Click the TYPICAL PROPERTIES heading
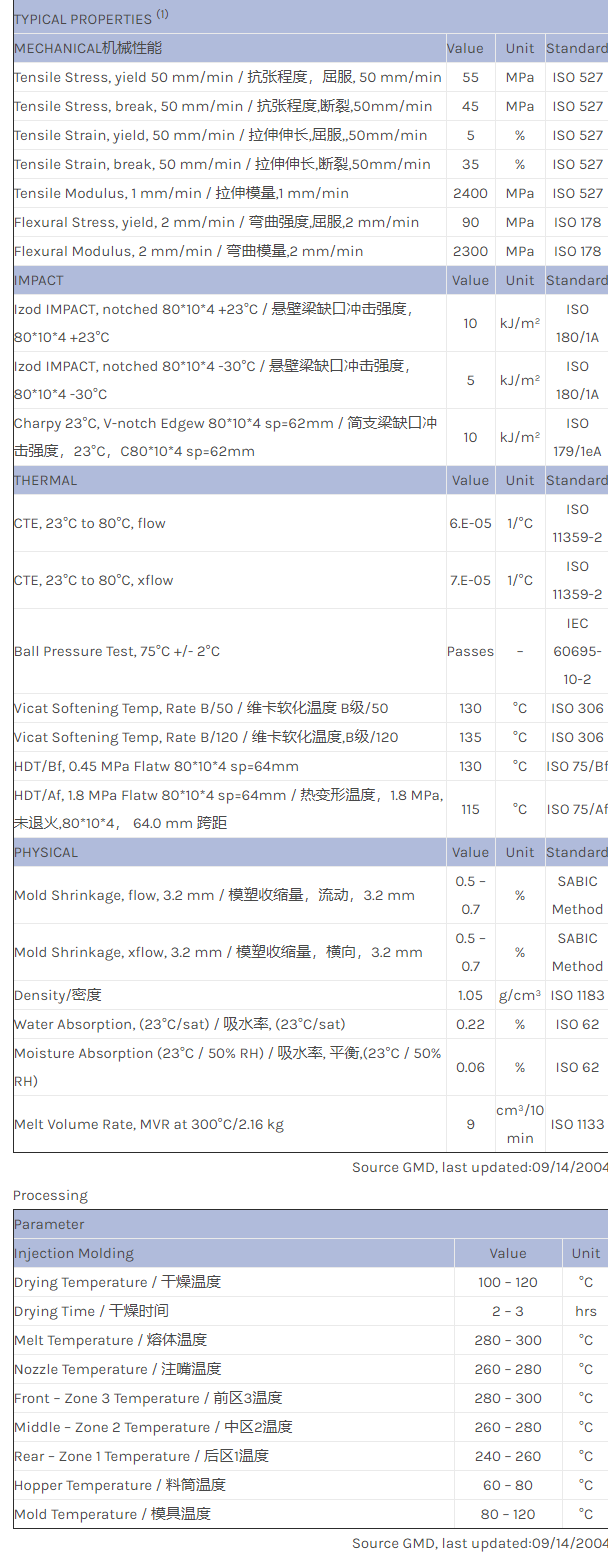Image resolution: width=608 pixels, height=1554 pixels. (x=83, y=19)
